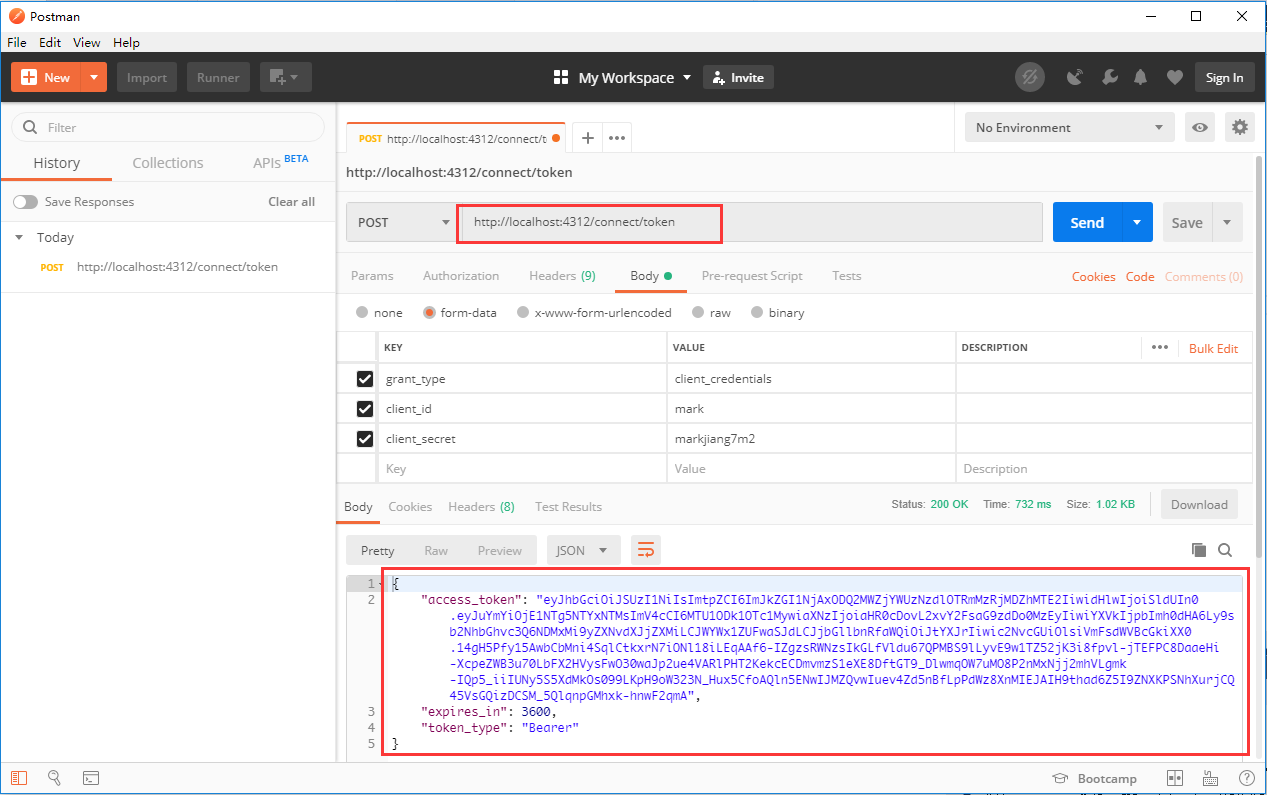Select the POST history entry for connect/token

pyautogui.click(x=168, y=267)
